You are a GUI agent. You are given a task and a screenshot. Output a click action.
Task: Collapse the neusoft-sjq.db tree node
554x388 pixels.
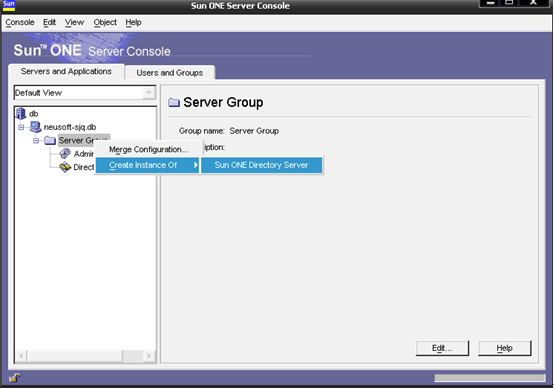[21, 127]
